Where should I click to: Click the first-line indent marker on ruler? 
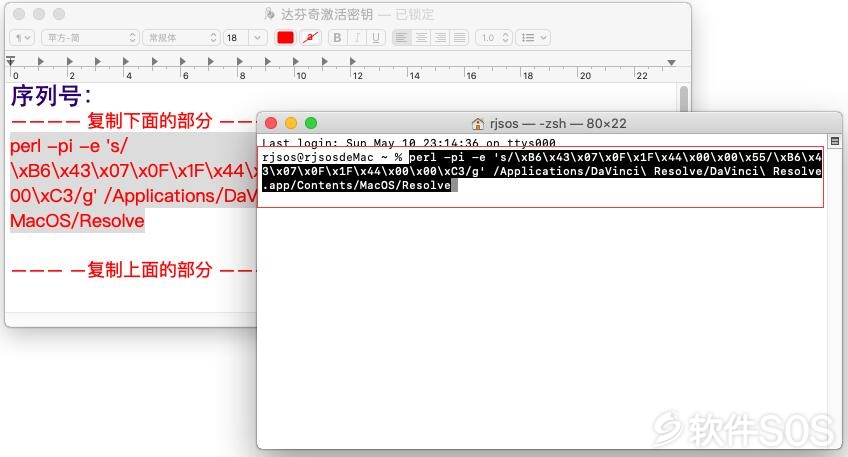tap(11, 61)
